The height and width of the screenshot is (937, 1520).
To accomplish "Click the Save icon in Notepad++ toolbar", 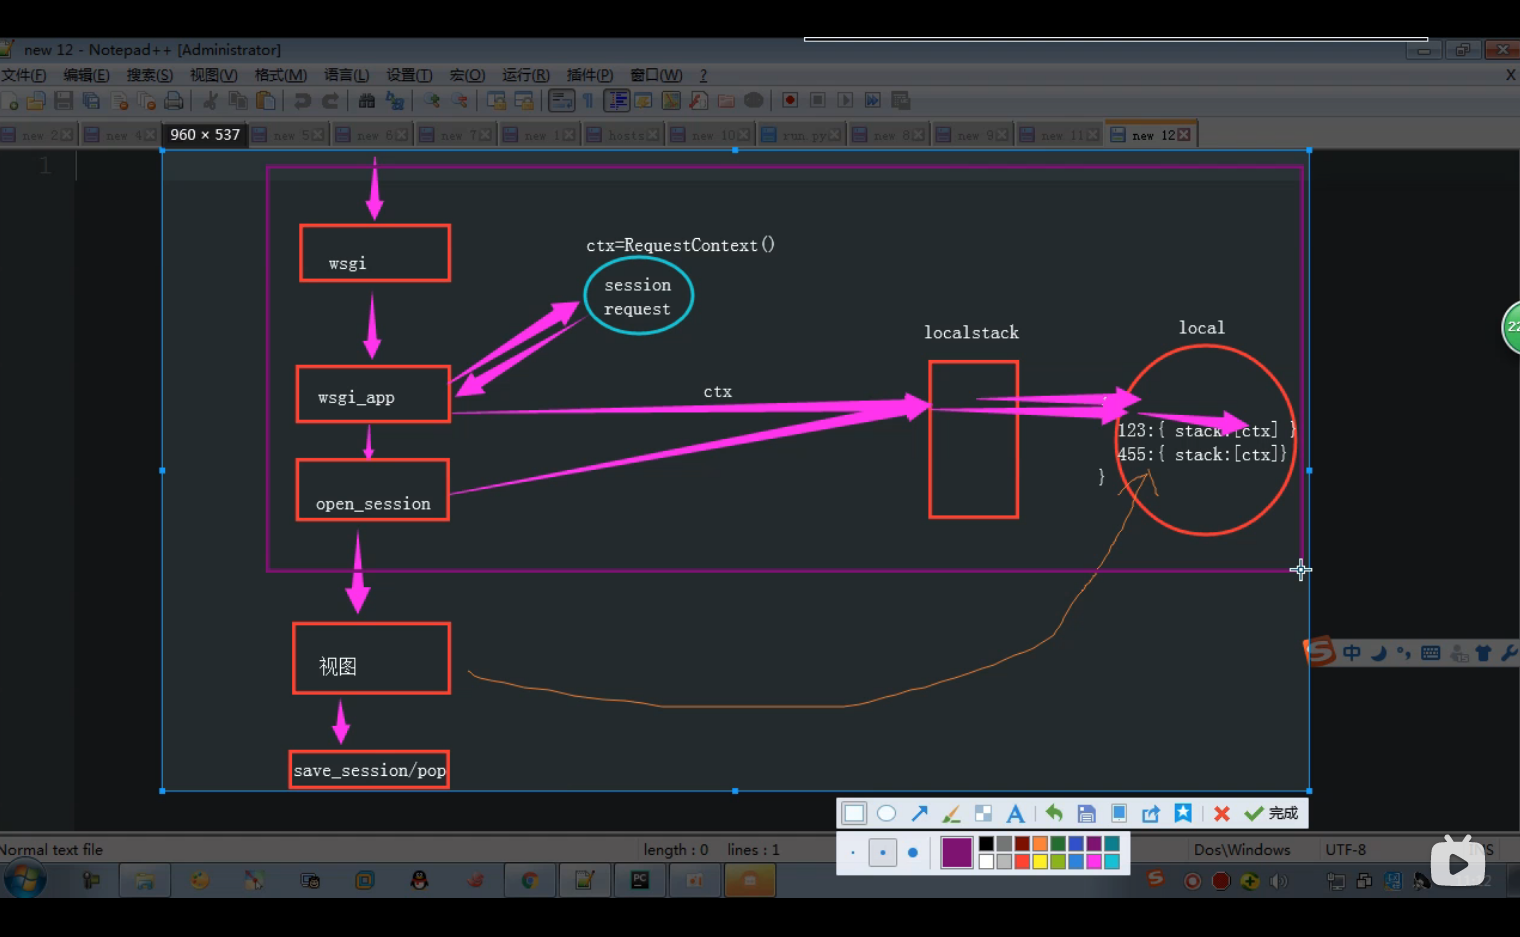I will click(x=64, y=100).
